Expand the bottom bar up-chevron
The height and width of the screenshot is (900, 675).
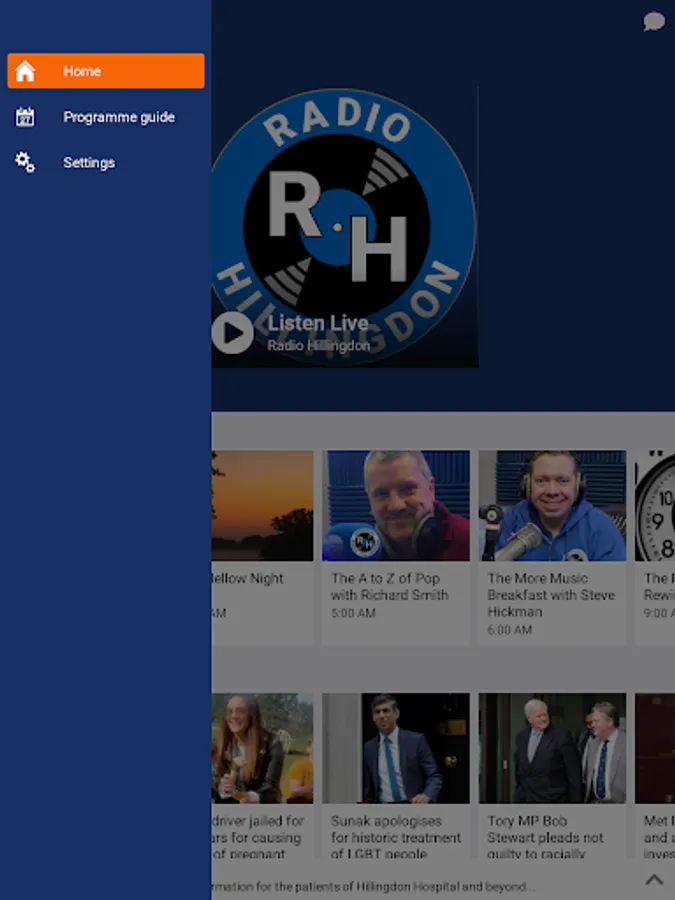(654, 880)
